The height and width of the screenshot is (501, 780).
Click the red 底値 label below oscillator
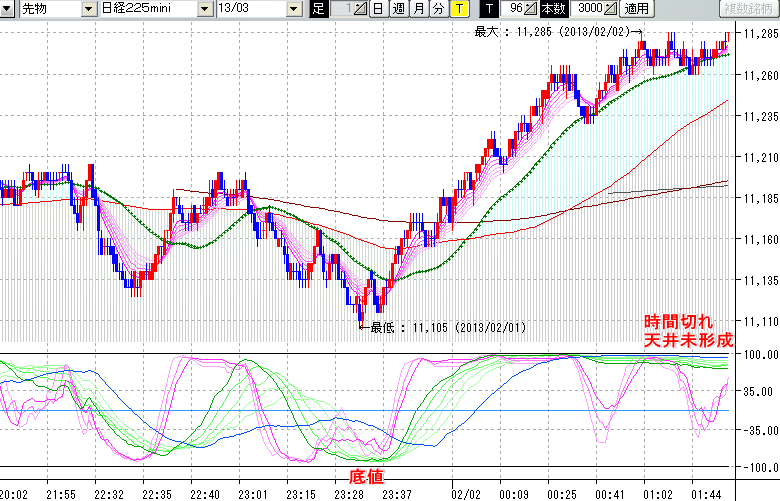(x=363, y=478)
